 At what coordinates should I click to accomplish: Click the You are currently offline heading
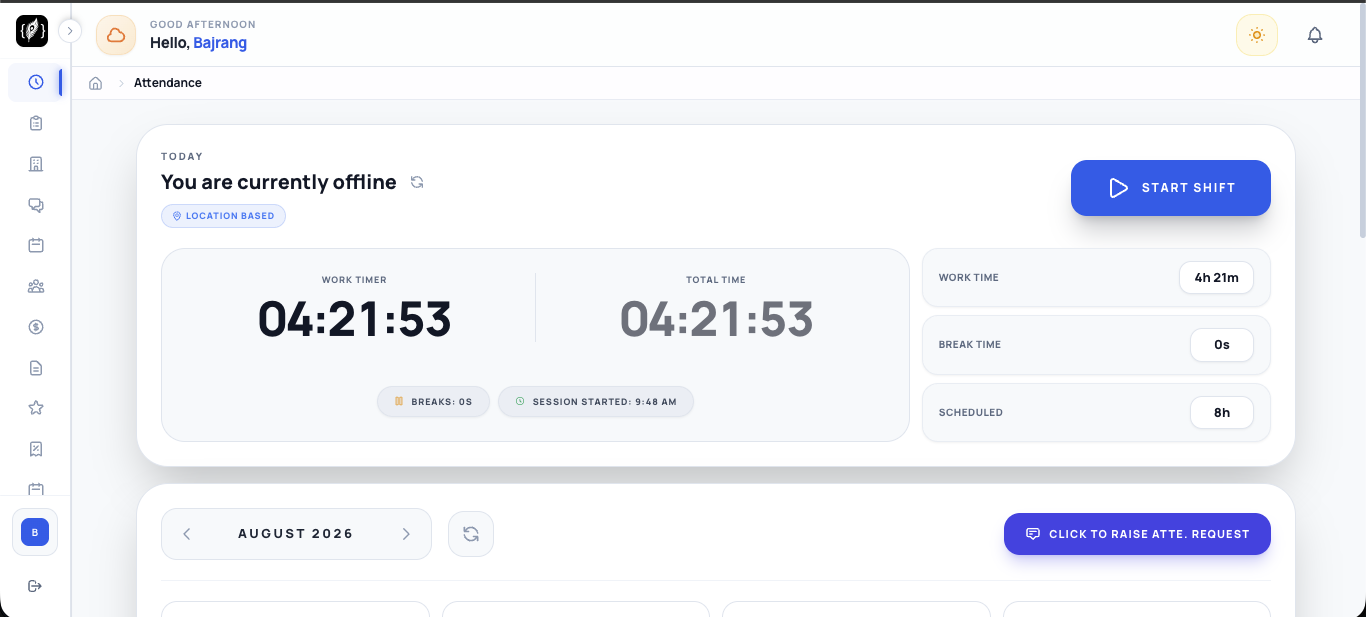click(279, 182)
